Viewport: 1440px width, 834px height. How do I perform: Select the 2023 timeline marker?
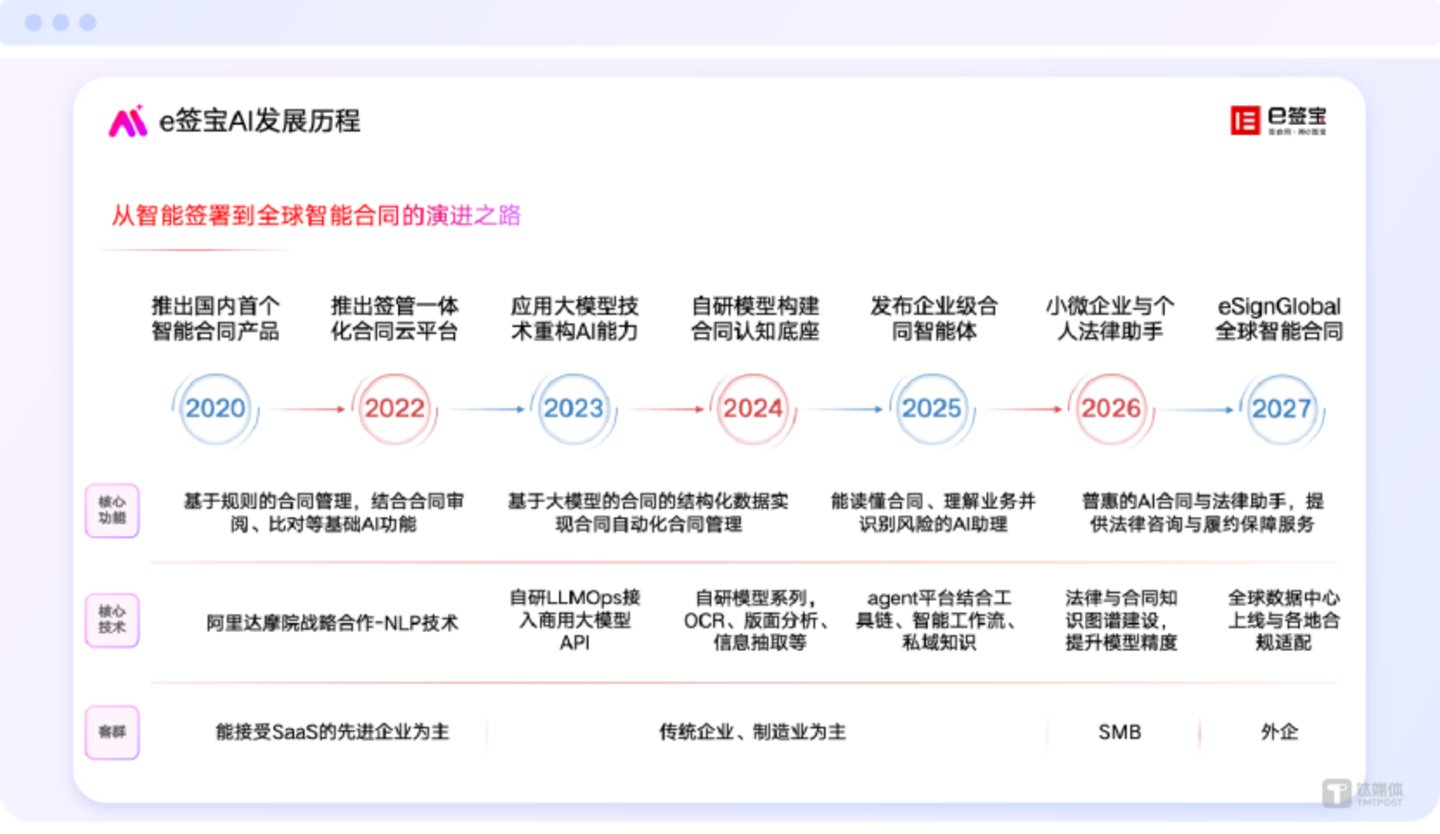pos(573,408)
